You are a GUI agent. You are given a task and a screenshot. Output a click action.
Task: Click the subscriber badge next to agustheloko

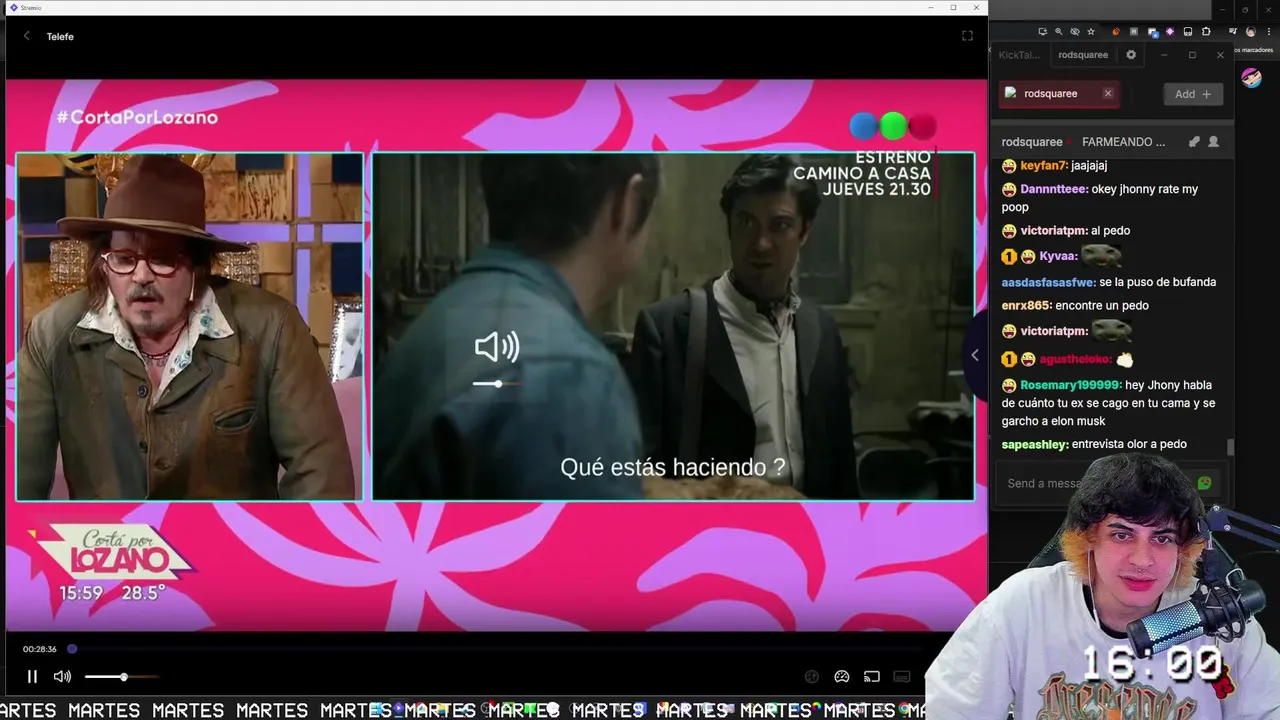[x=1009, y=359]
